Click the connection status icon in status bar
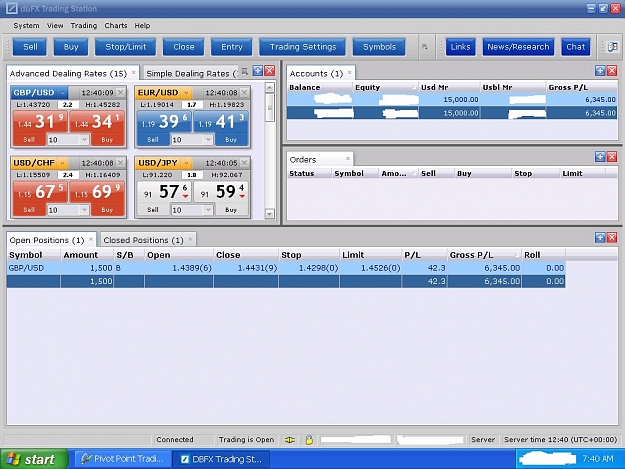This screenshot has width=625, height=469. coord(290,440)
